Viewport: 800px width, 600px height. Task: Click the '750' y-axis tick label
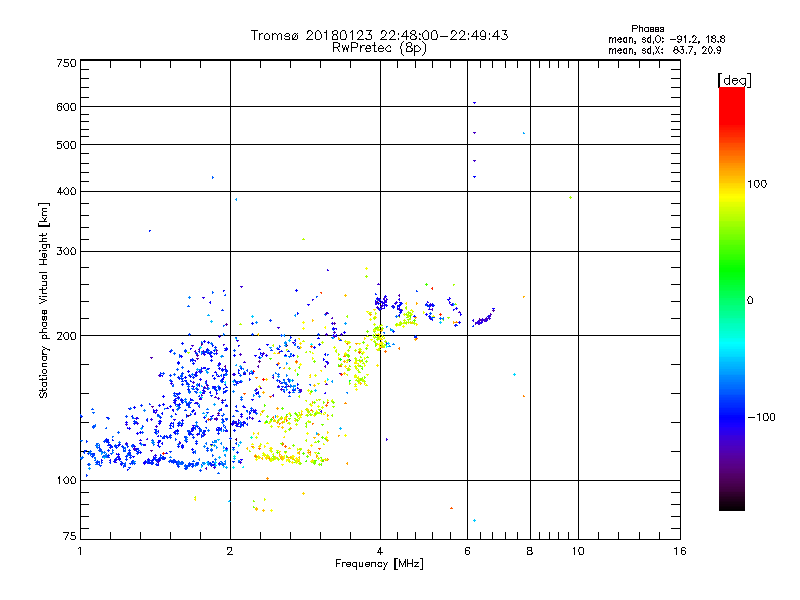[66, 63]
